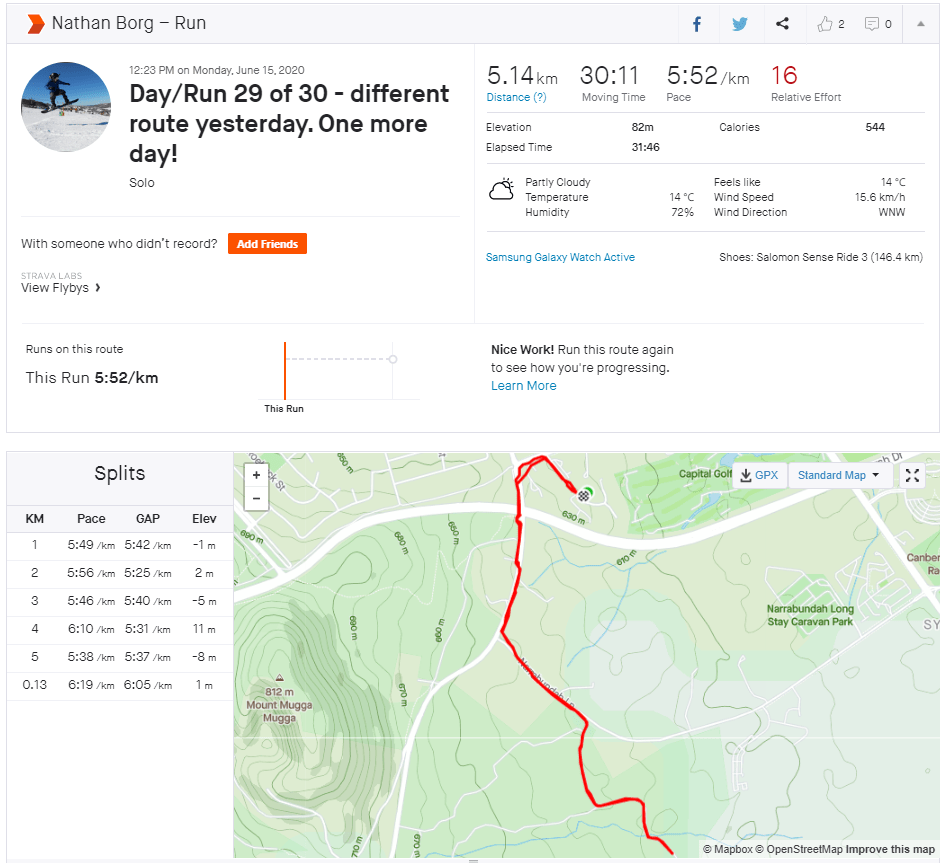
Task: Download the GPX file
Action: click(759, 475)
